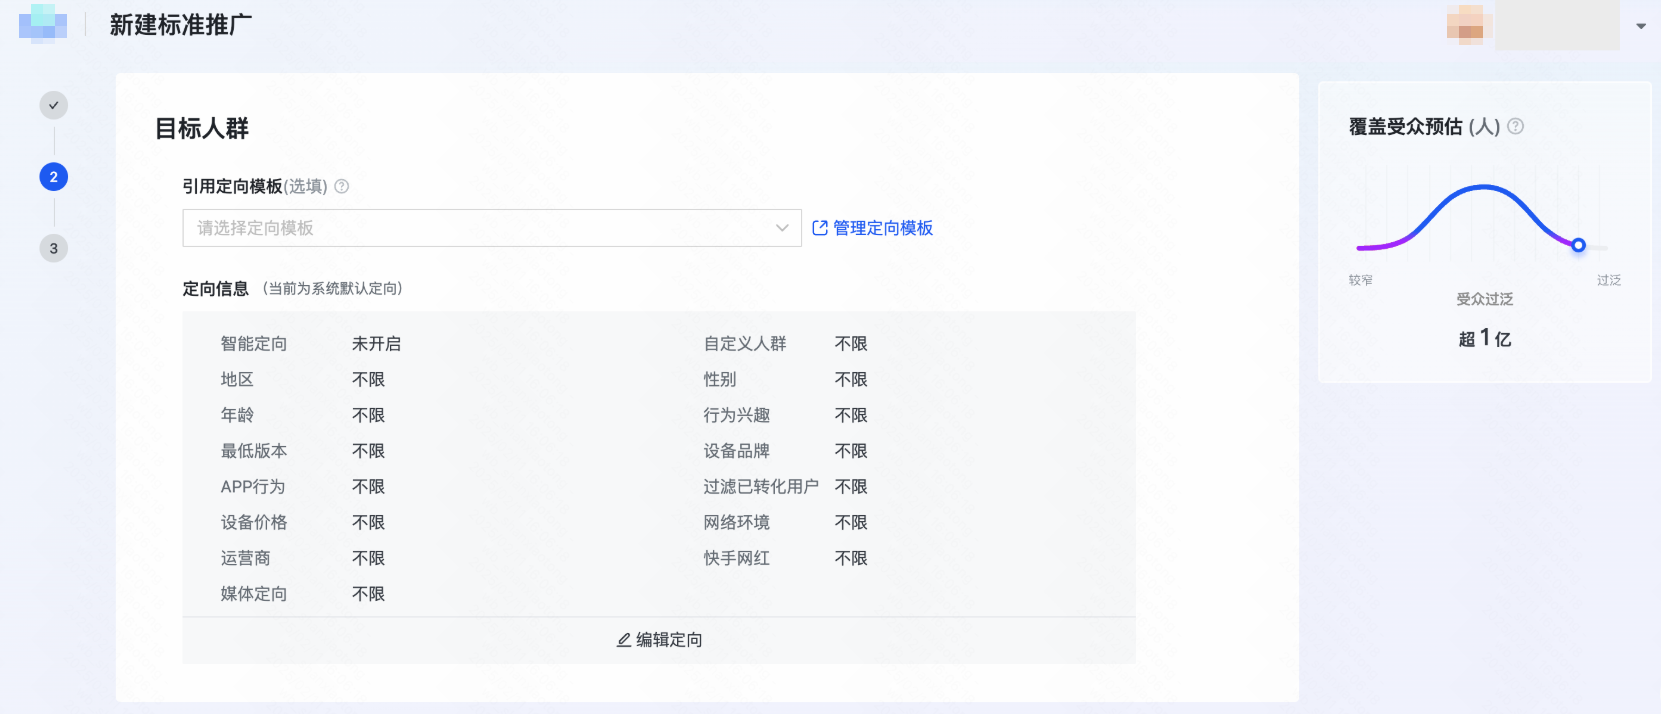Click the external link icon before 管理定向模板

[x=820, y=228]
